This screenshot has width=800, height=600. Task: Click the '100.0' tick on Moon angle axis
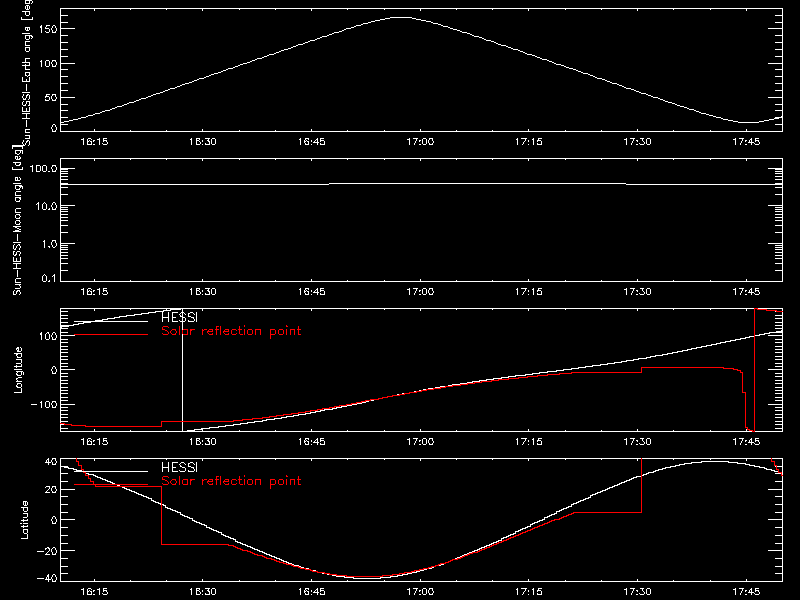[x=43, y=168]
